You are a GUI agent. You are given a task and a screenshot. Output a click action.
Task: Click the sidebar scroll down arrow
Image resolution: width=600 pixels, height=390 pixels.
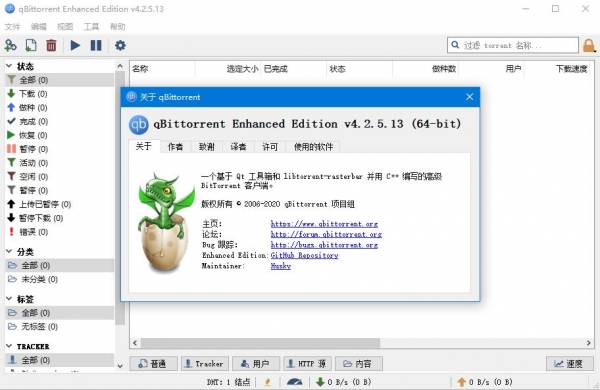pyautogui.click(x=120, y=366)
